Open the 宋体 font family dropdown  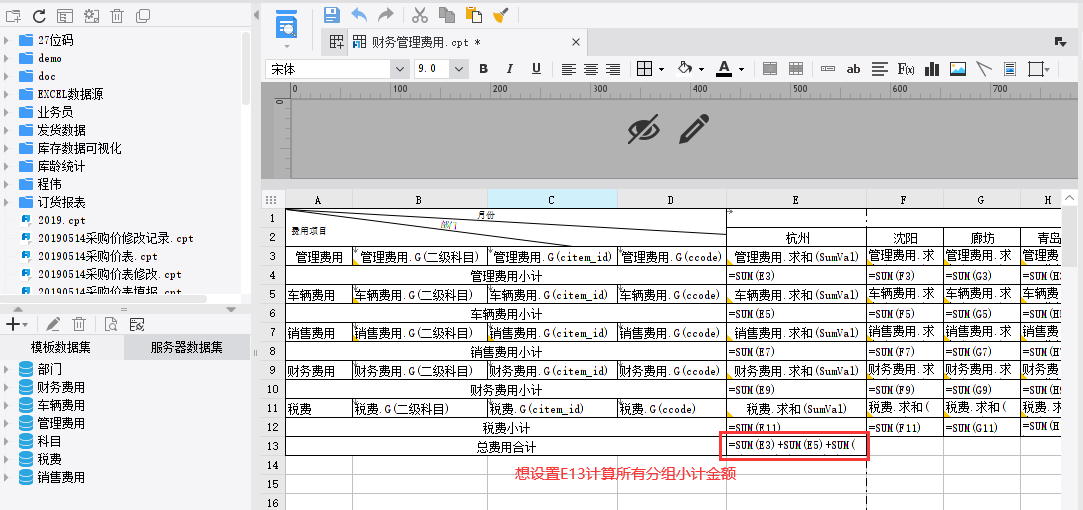(x=400, y=69)
